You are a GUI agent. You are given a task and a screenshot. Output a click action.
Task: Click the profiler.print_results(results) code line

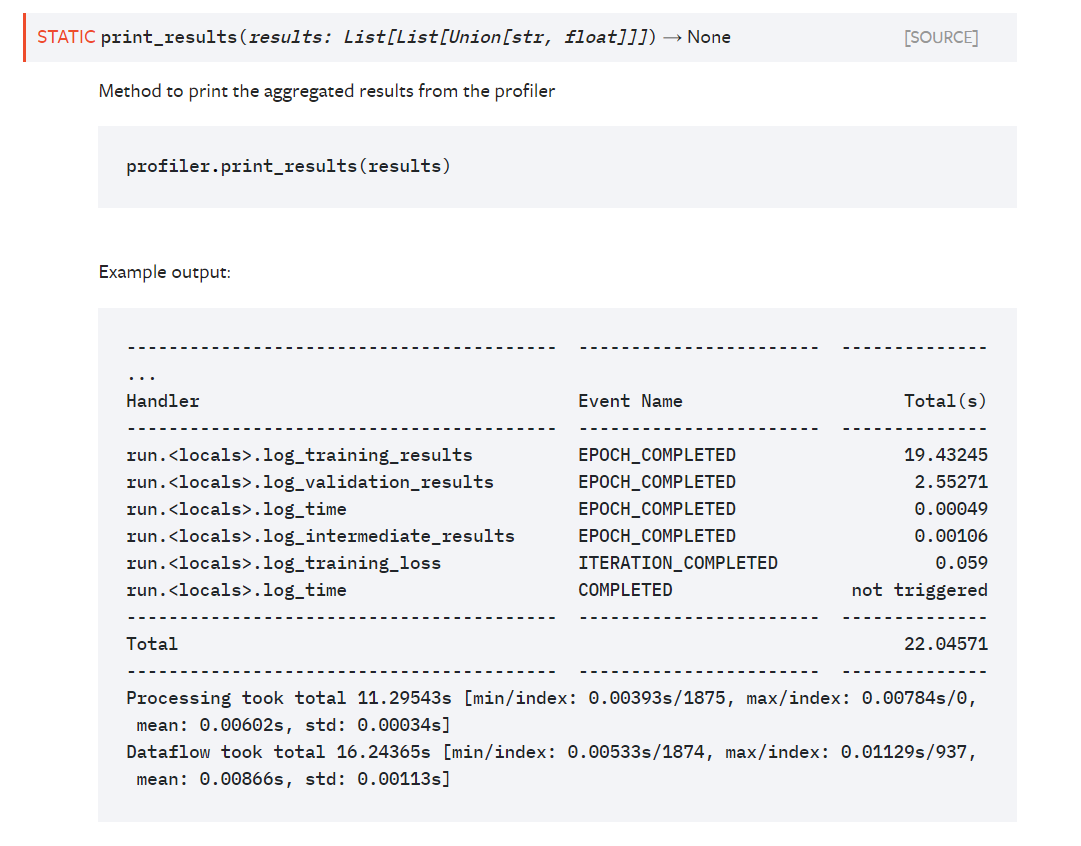click(288, 166)
